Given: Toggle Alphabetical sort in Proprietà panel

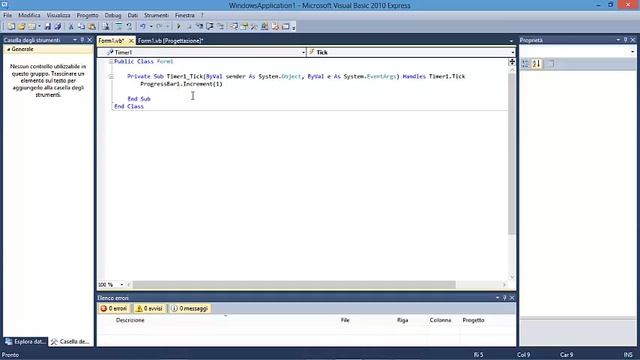Looking at the screenshot, I should [536, 64].
